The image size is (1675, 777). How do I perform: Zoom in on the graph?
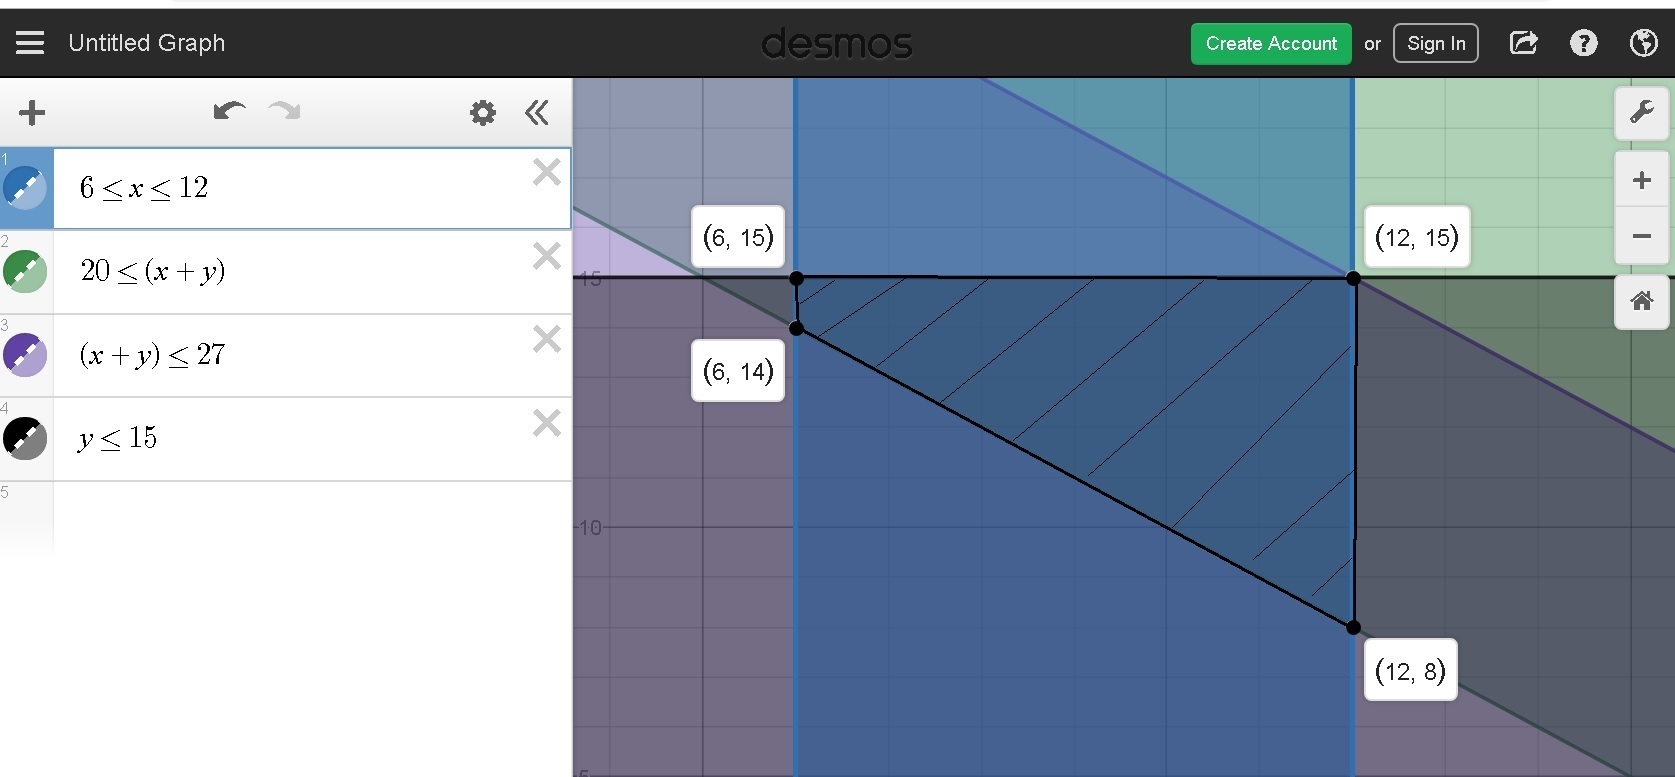[x=1641, y=180]
